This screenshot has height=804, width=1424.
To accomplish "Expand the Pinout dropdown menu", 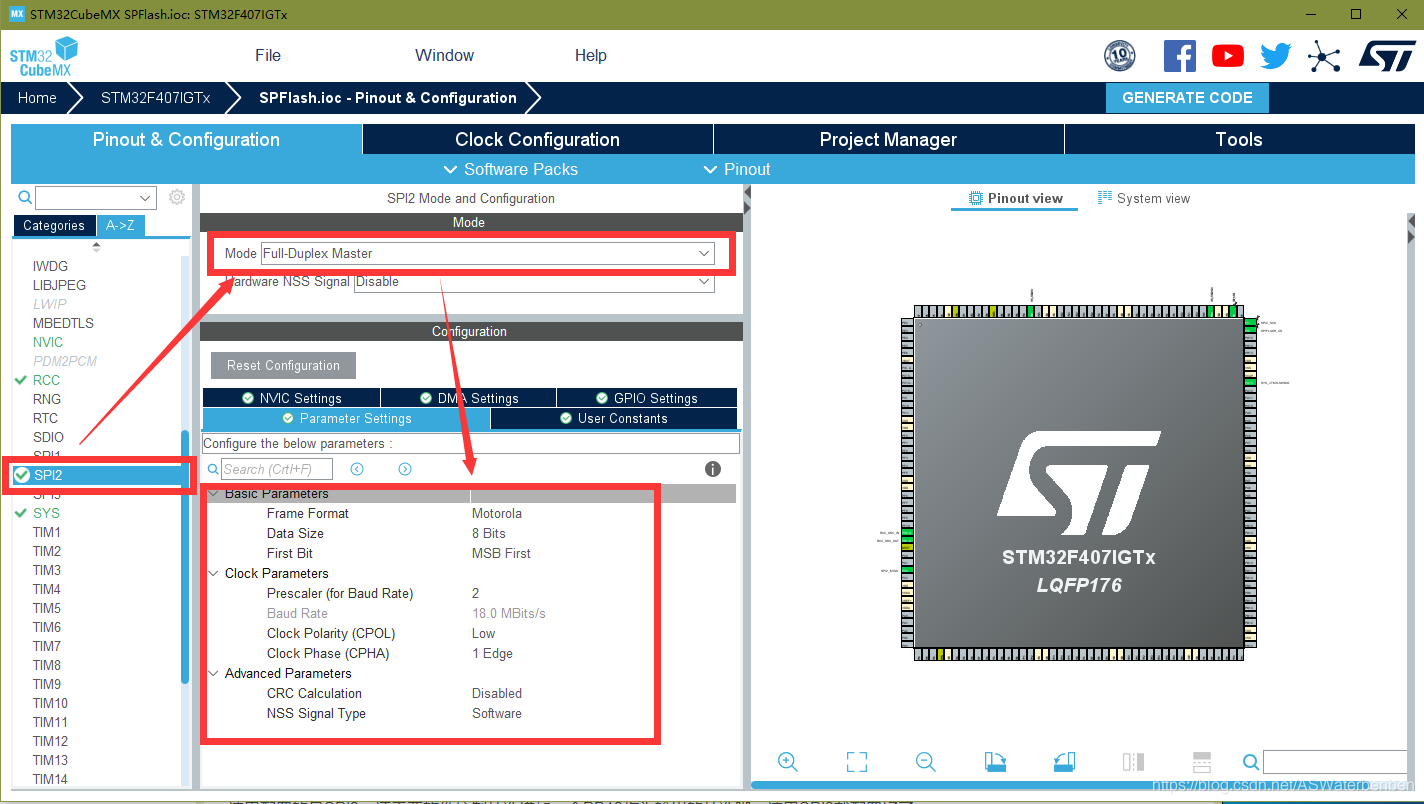I will [737, 169].
